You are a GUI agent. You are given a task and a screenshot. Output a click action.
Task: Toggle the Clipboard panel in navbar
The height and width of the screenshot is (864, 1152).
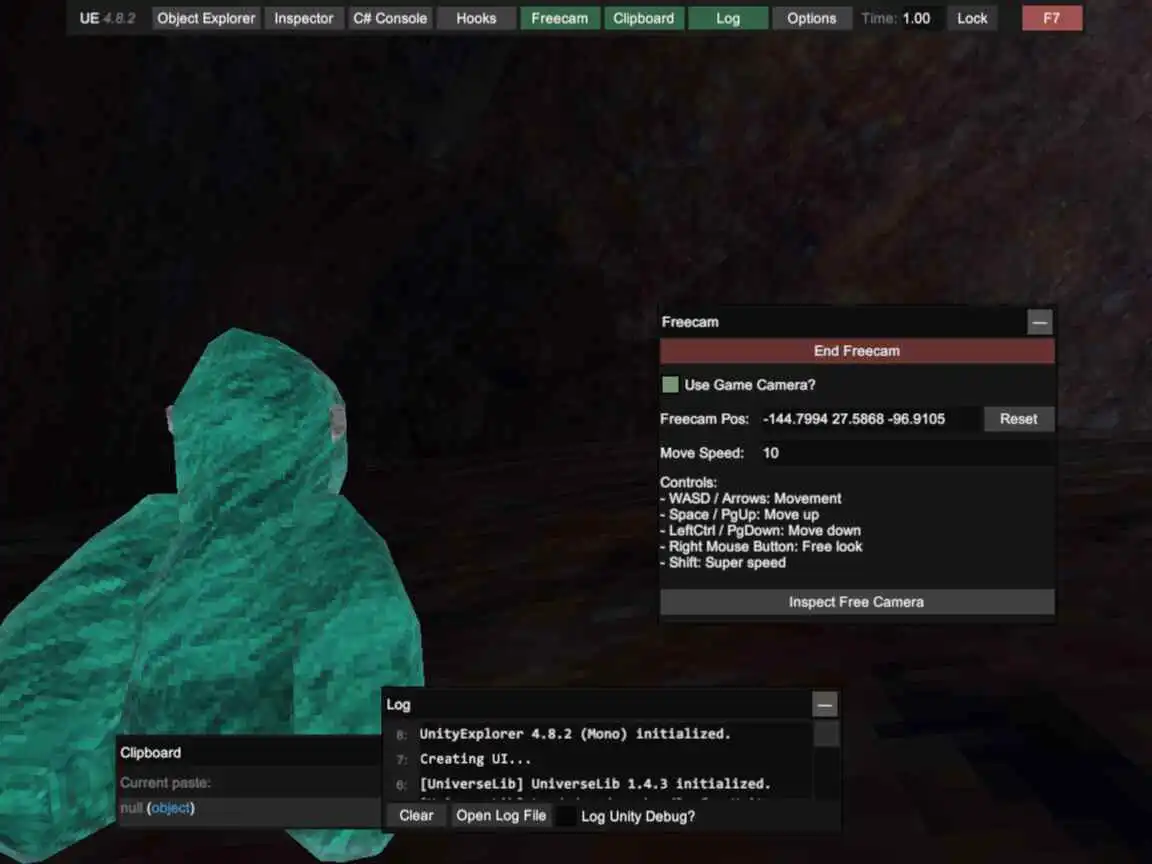click(x=644, y=18)
